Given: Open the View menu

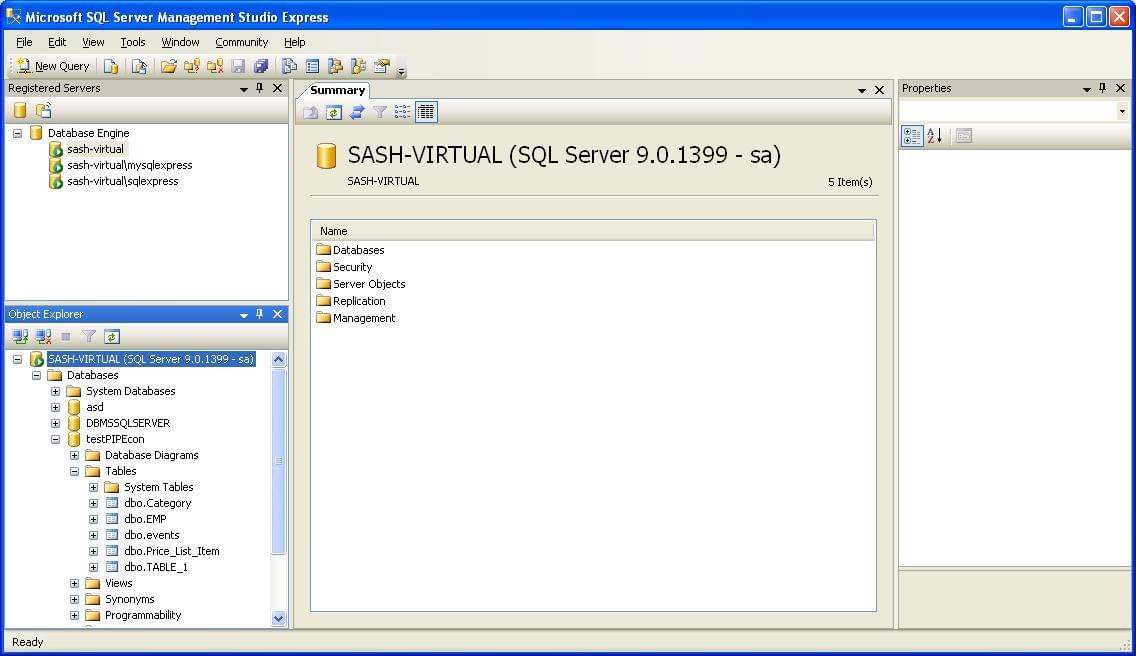Looking at the screenshot, I should [x=93, y=42].
